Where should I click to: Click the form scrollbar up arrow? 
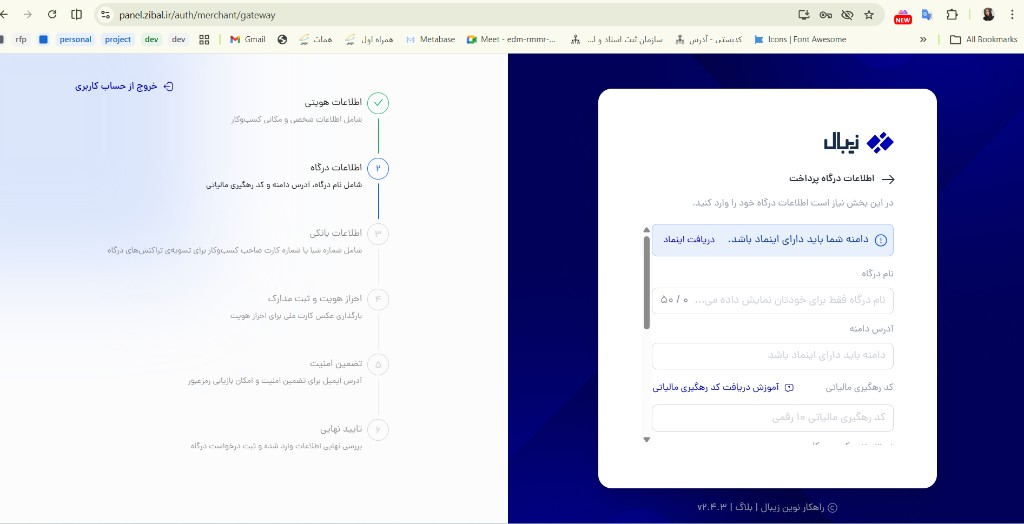[x=647, y=230]
